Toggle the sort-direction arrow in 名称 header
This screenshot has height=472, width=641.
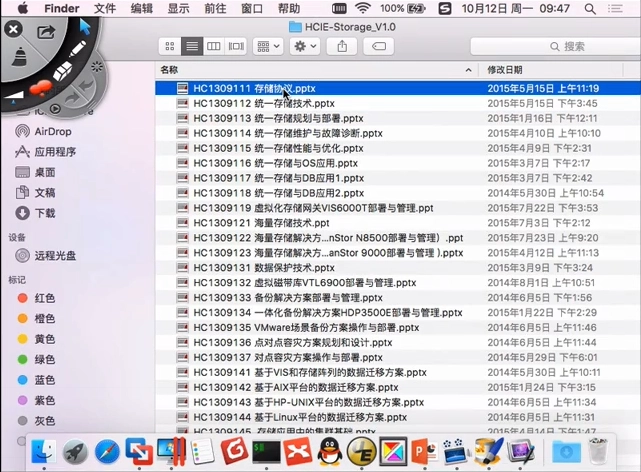[x=468, y=70]
